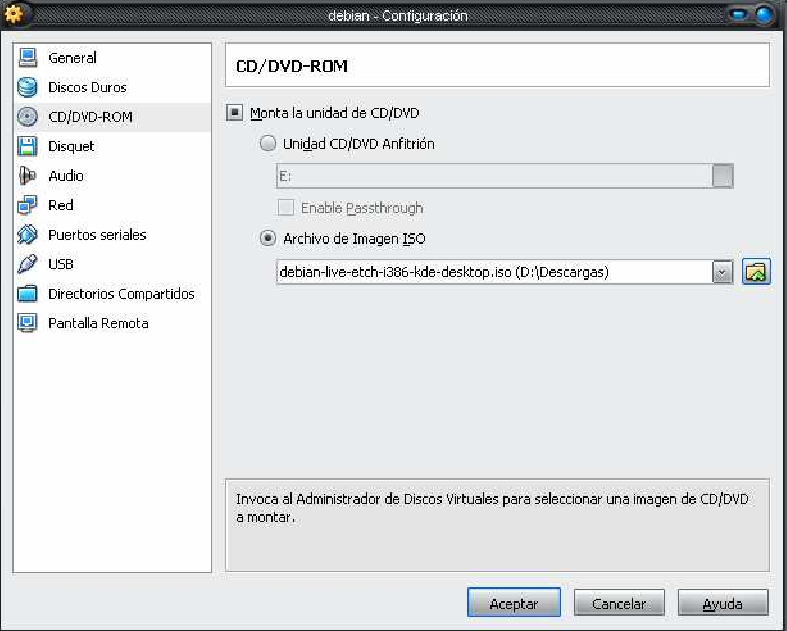Click the Ayuda help button
Screen dimensions: 787x631
click(722, 604)
